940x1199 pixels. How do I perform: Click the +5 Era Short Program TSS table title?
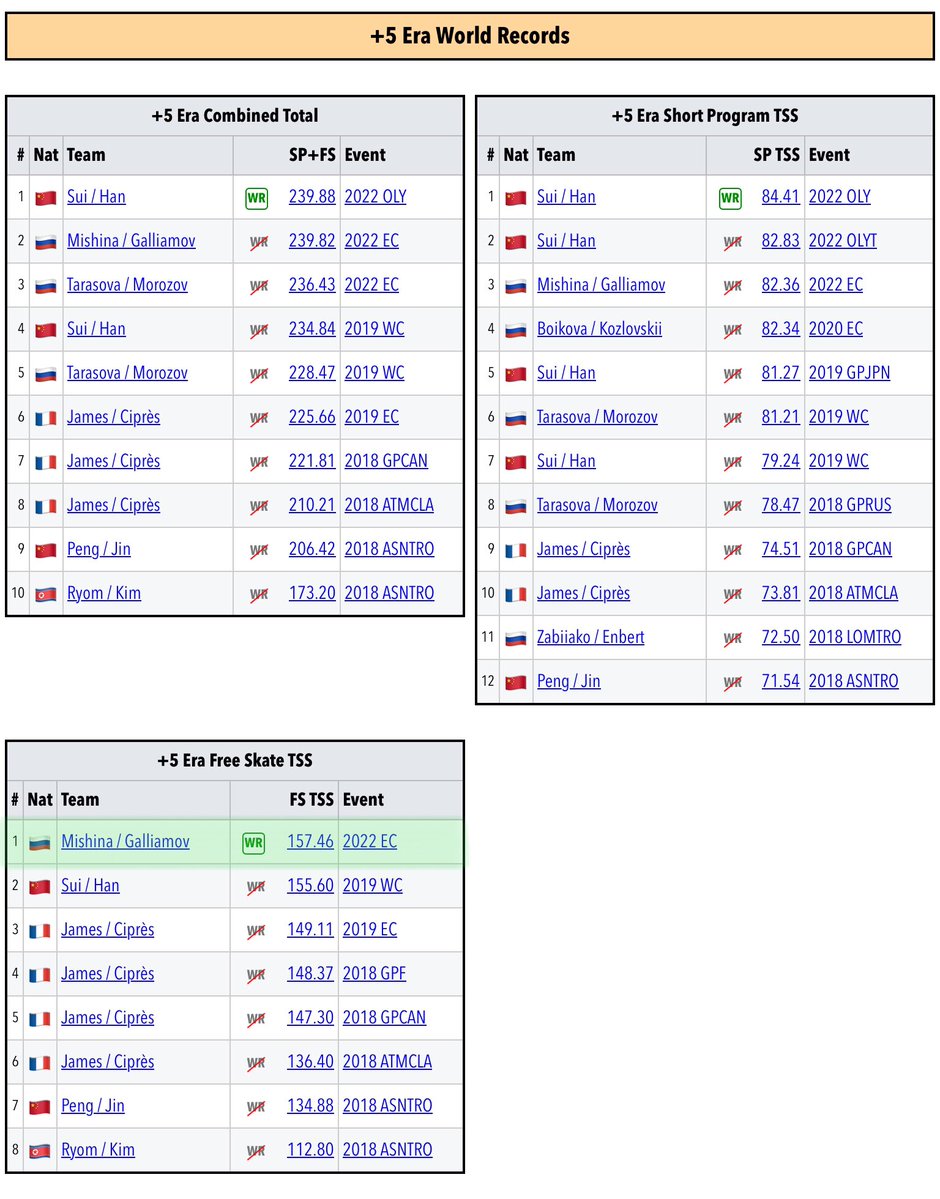(x=704, y=116)
